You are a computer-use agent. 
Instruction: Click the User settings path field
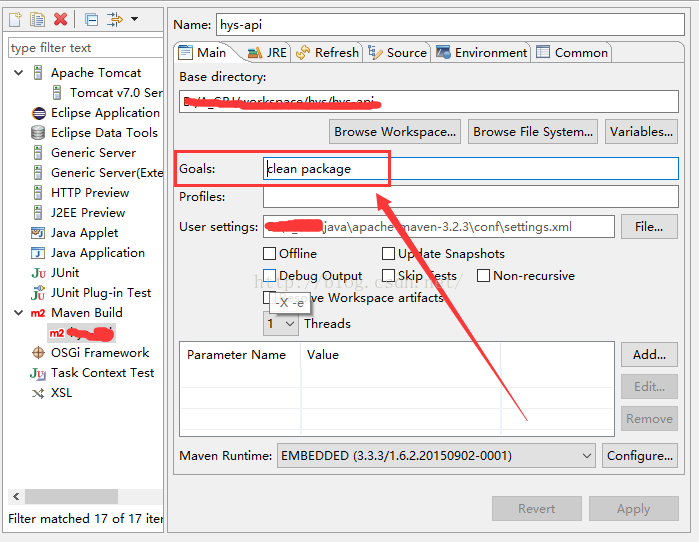[439, 227]
